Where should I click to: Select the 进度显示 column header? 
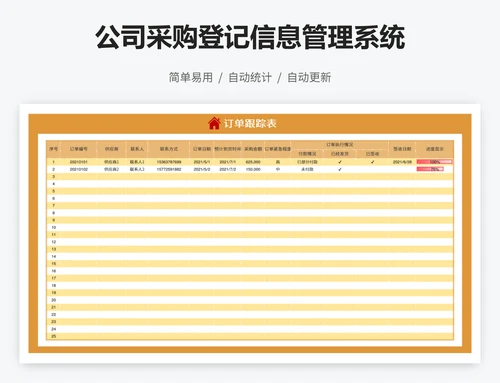pyautogui.click(x=435, y=149)
